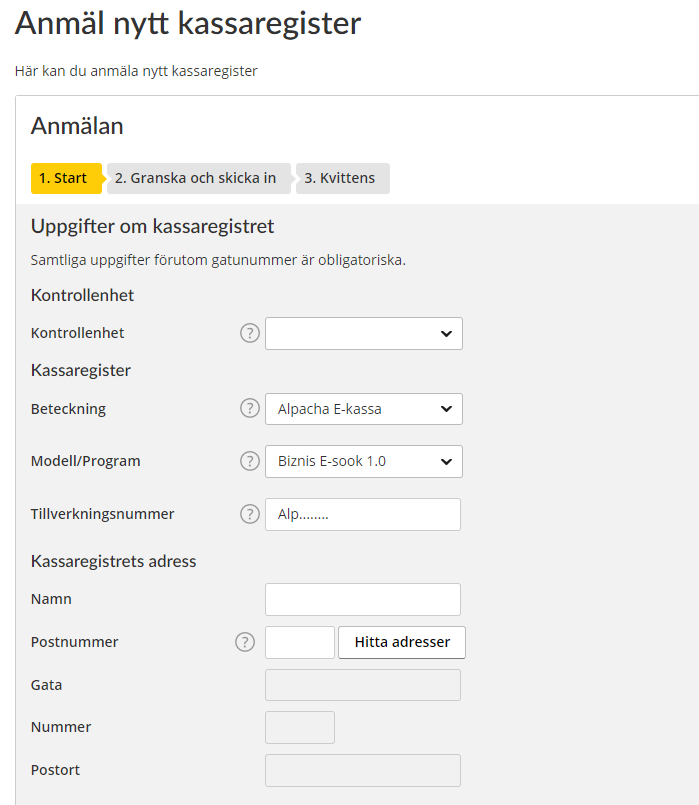The width and height of the screenshot is (699, 805).
Task: Go to 2. Granska och skicka in step
Action: tap(199, 178)
